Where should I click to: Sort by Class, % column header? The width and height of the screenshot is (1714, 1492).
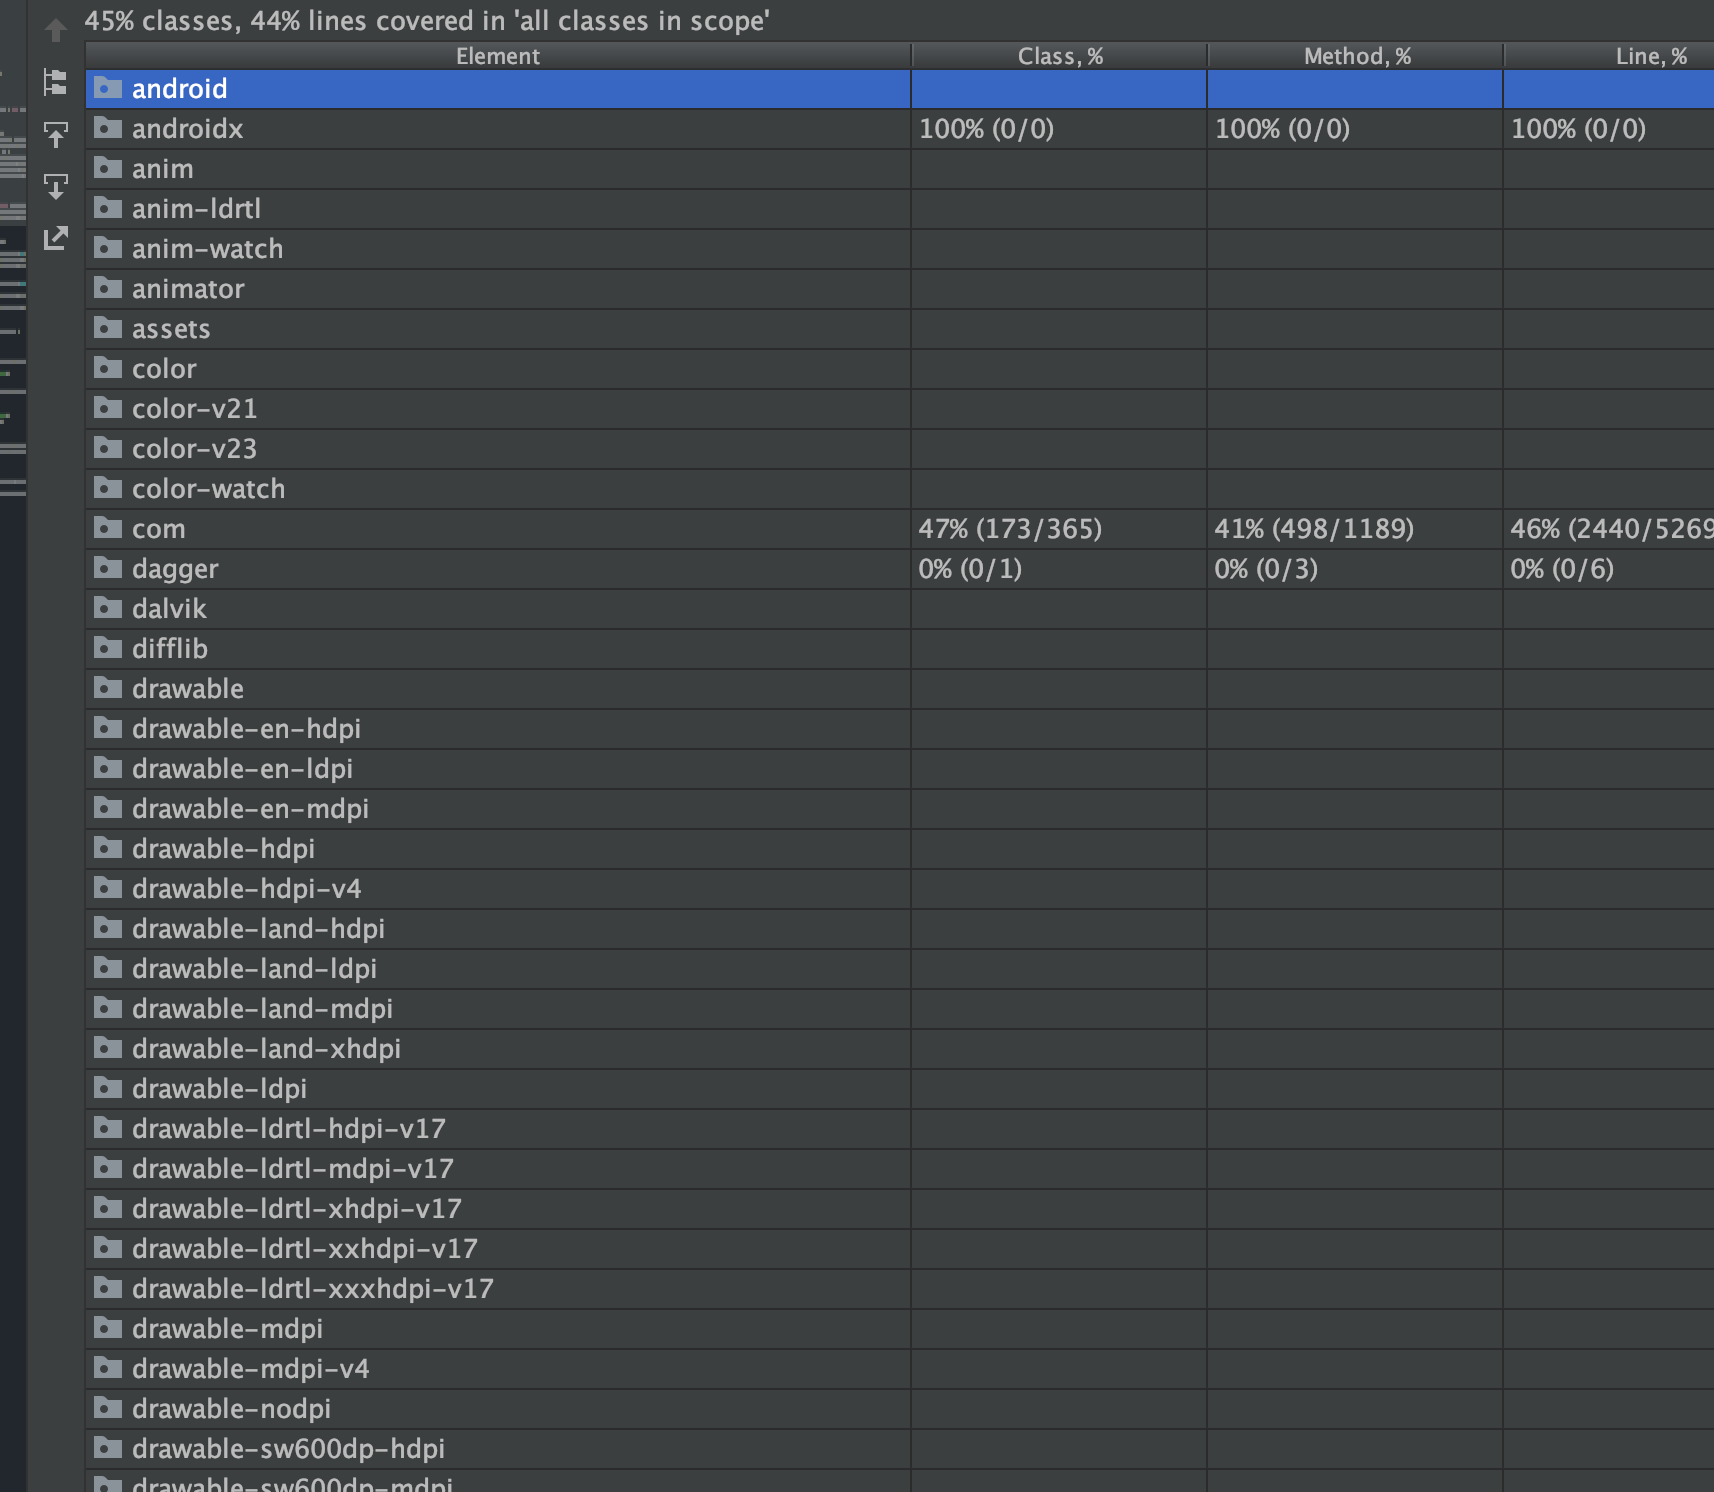click(x=1060, y=56)
